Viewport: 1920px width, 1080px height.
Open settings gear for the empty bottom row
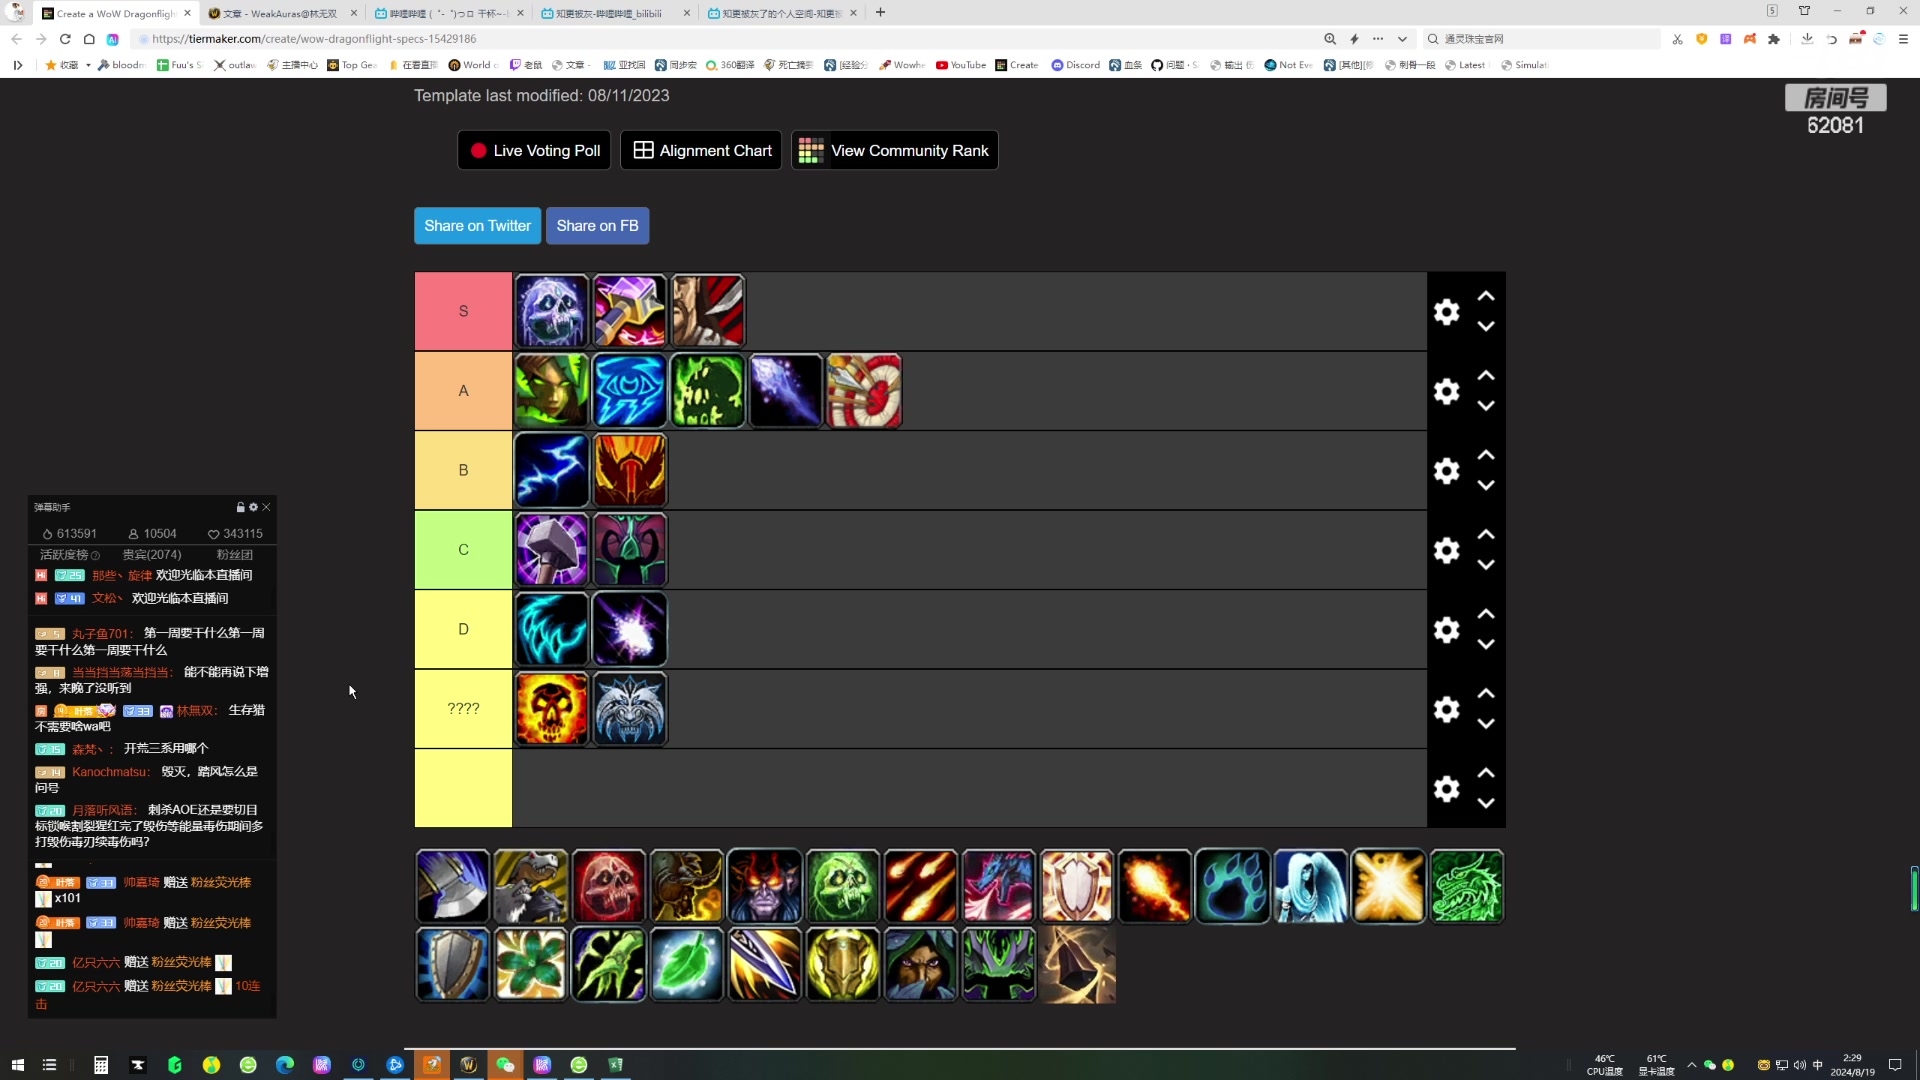1446,789
